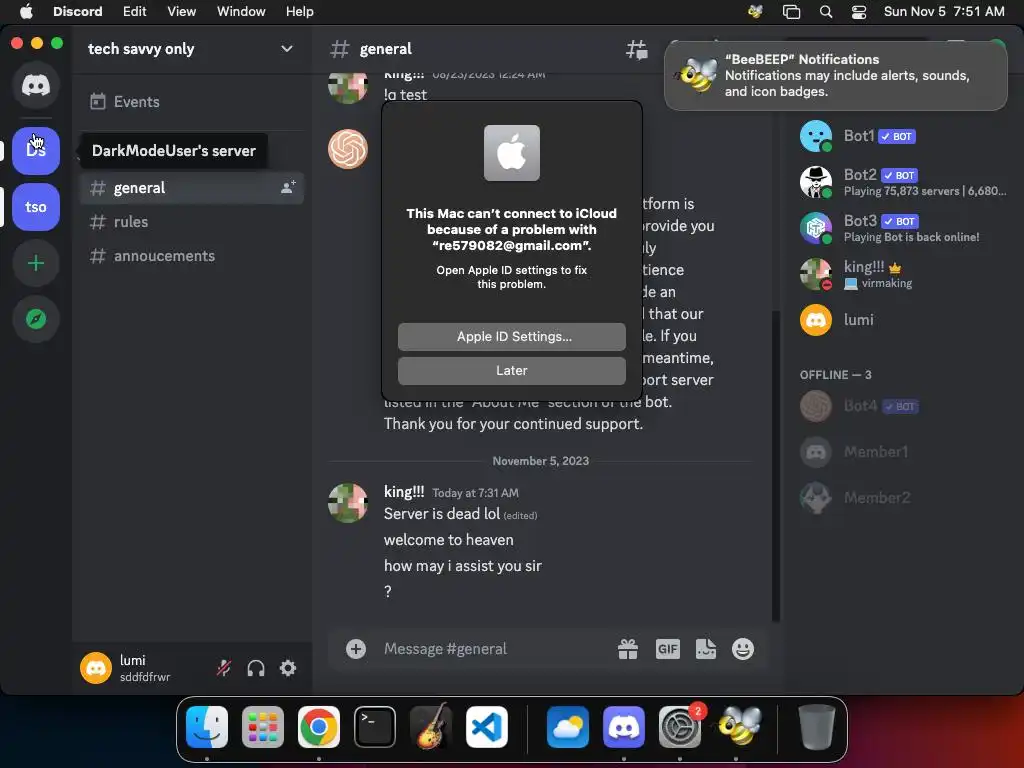Screen dimensions: 1024x768
Task: Open Weather app from the Dock
Action: (568, 727)
